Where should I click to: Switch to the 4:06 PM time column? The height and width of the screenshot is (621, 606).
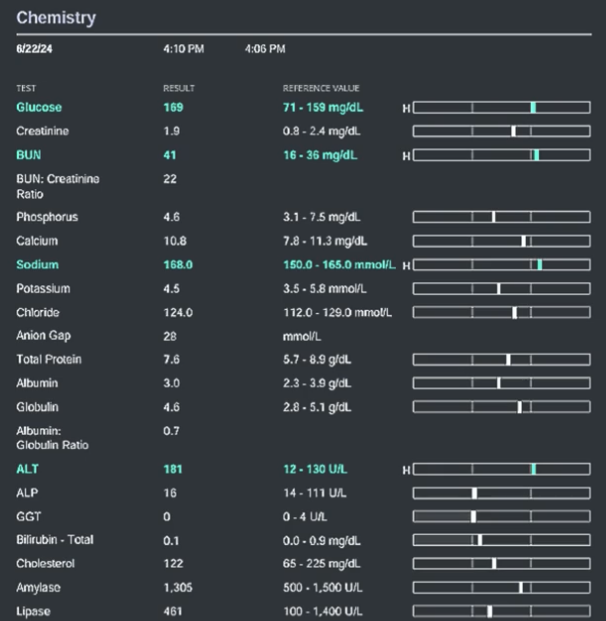click(x=265, y=49)
